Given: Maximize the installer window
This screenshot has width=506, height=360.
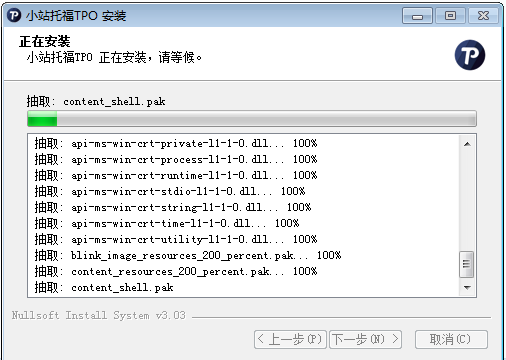Looking at the screenshot, I should 450,16.
